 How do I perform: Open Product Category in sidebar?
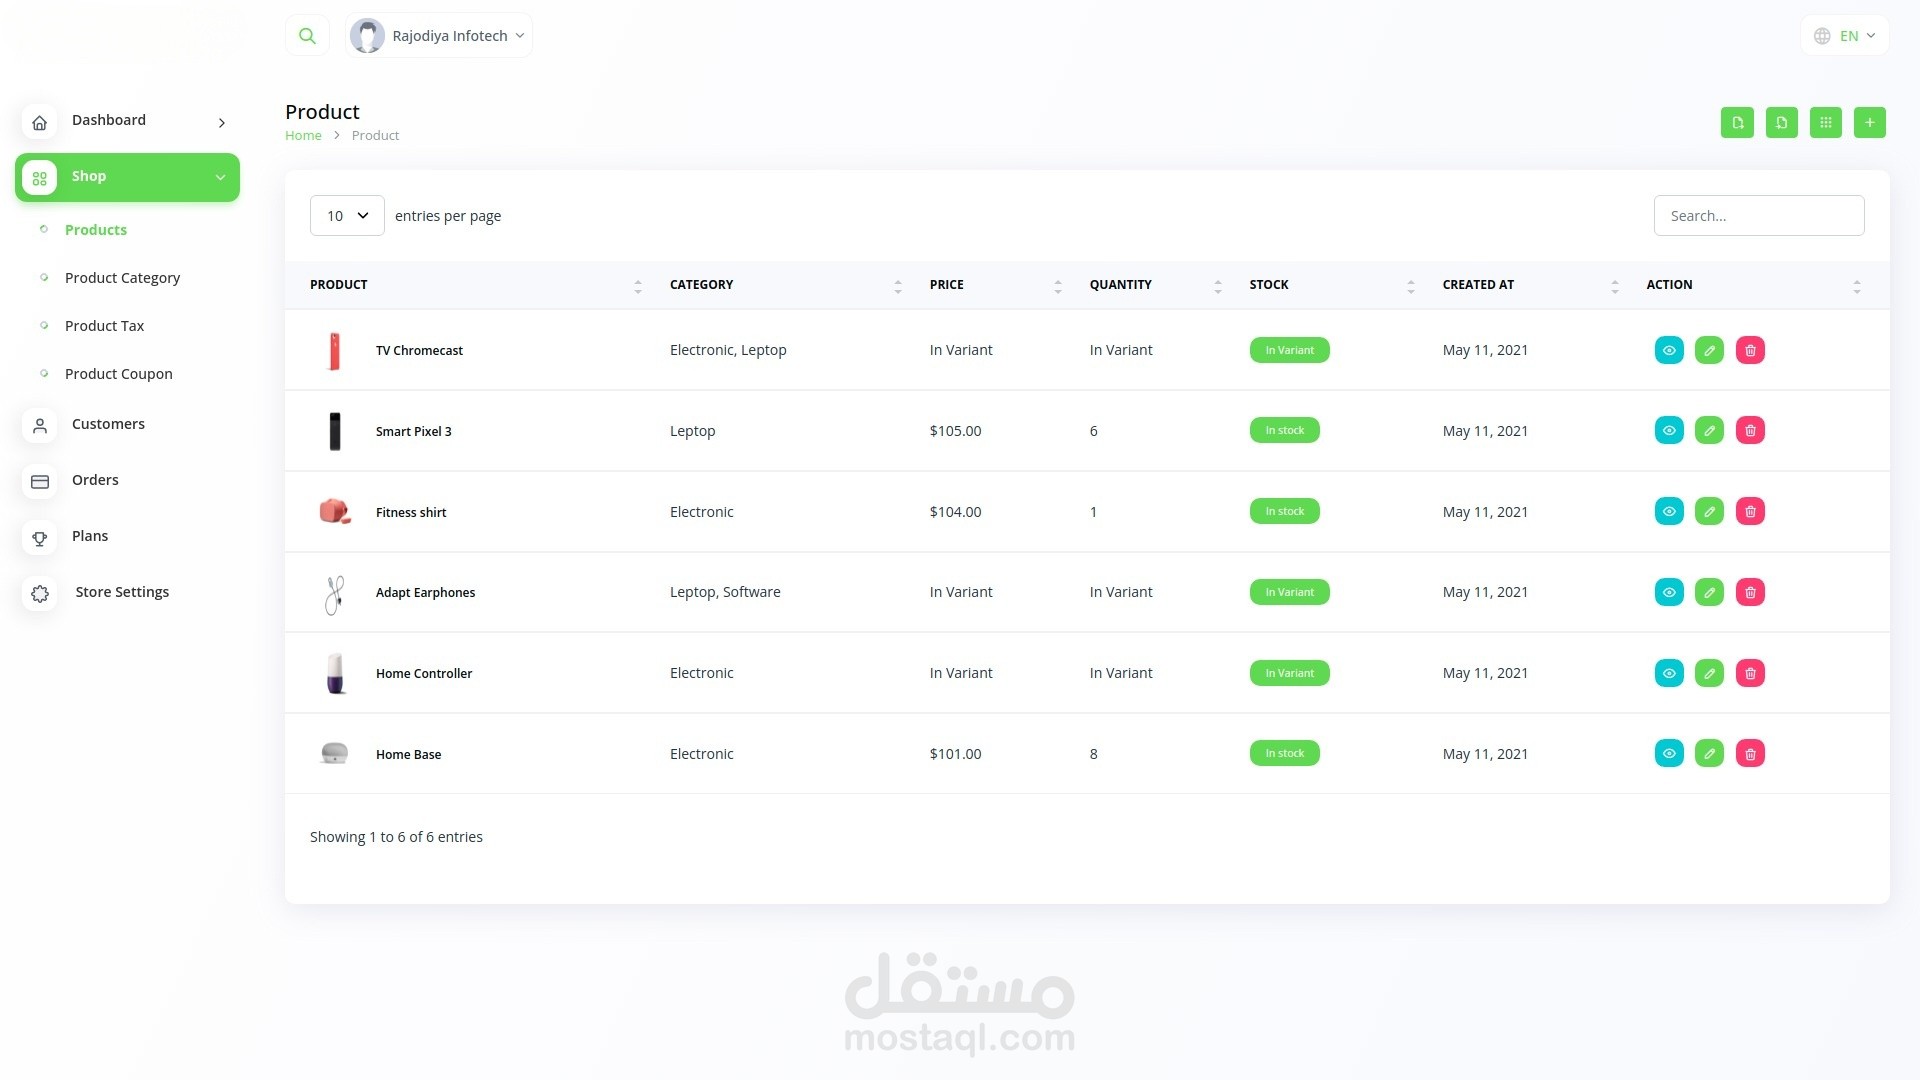pyautogui.click(x=122, y=278)
